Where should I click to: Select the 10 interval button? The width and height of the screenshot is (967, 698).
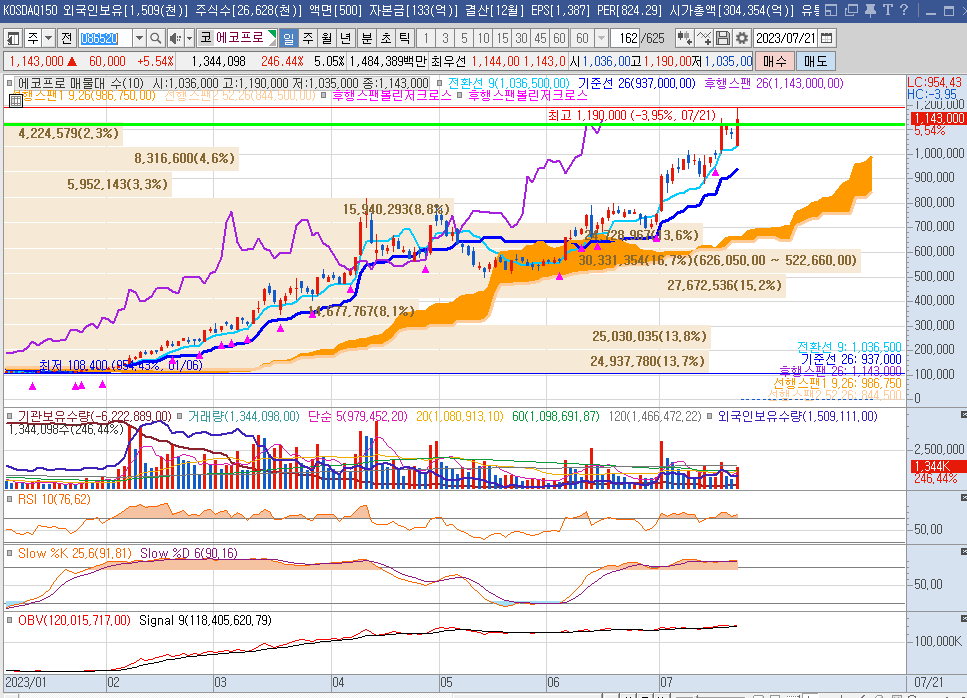(x=483, y=38)
